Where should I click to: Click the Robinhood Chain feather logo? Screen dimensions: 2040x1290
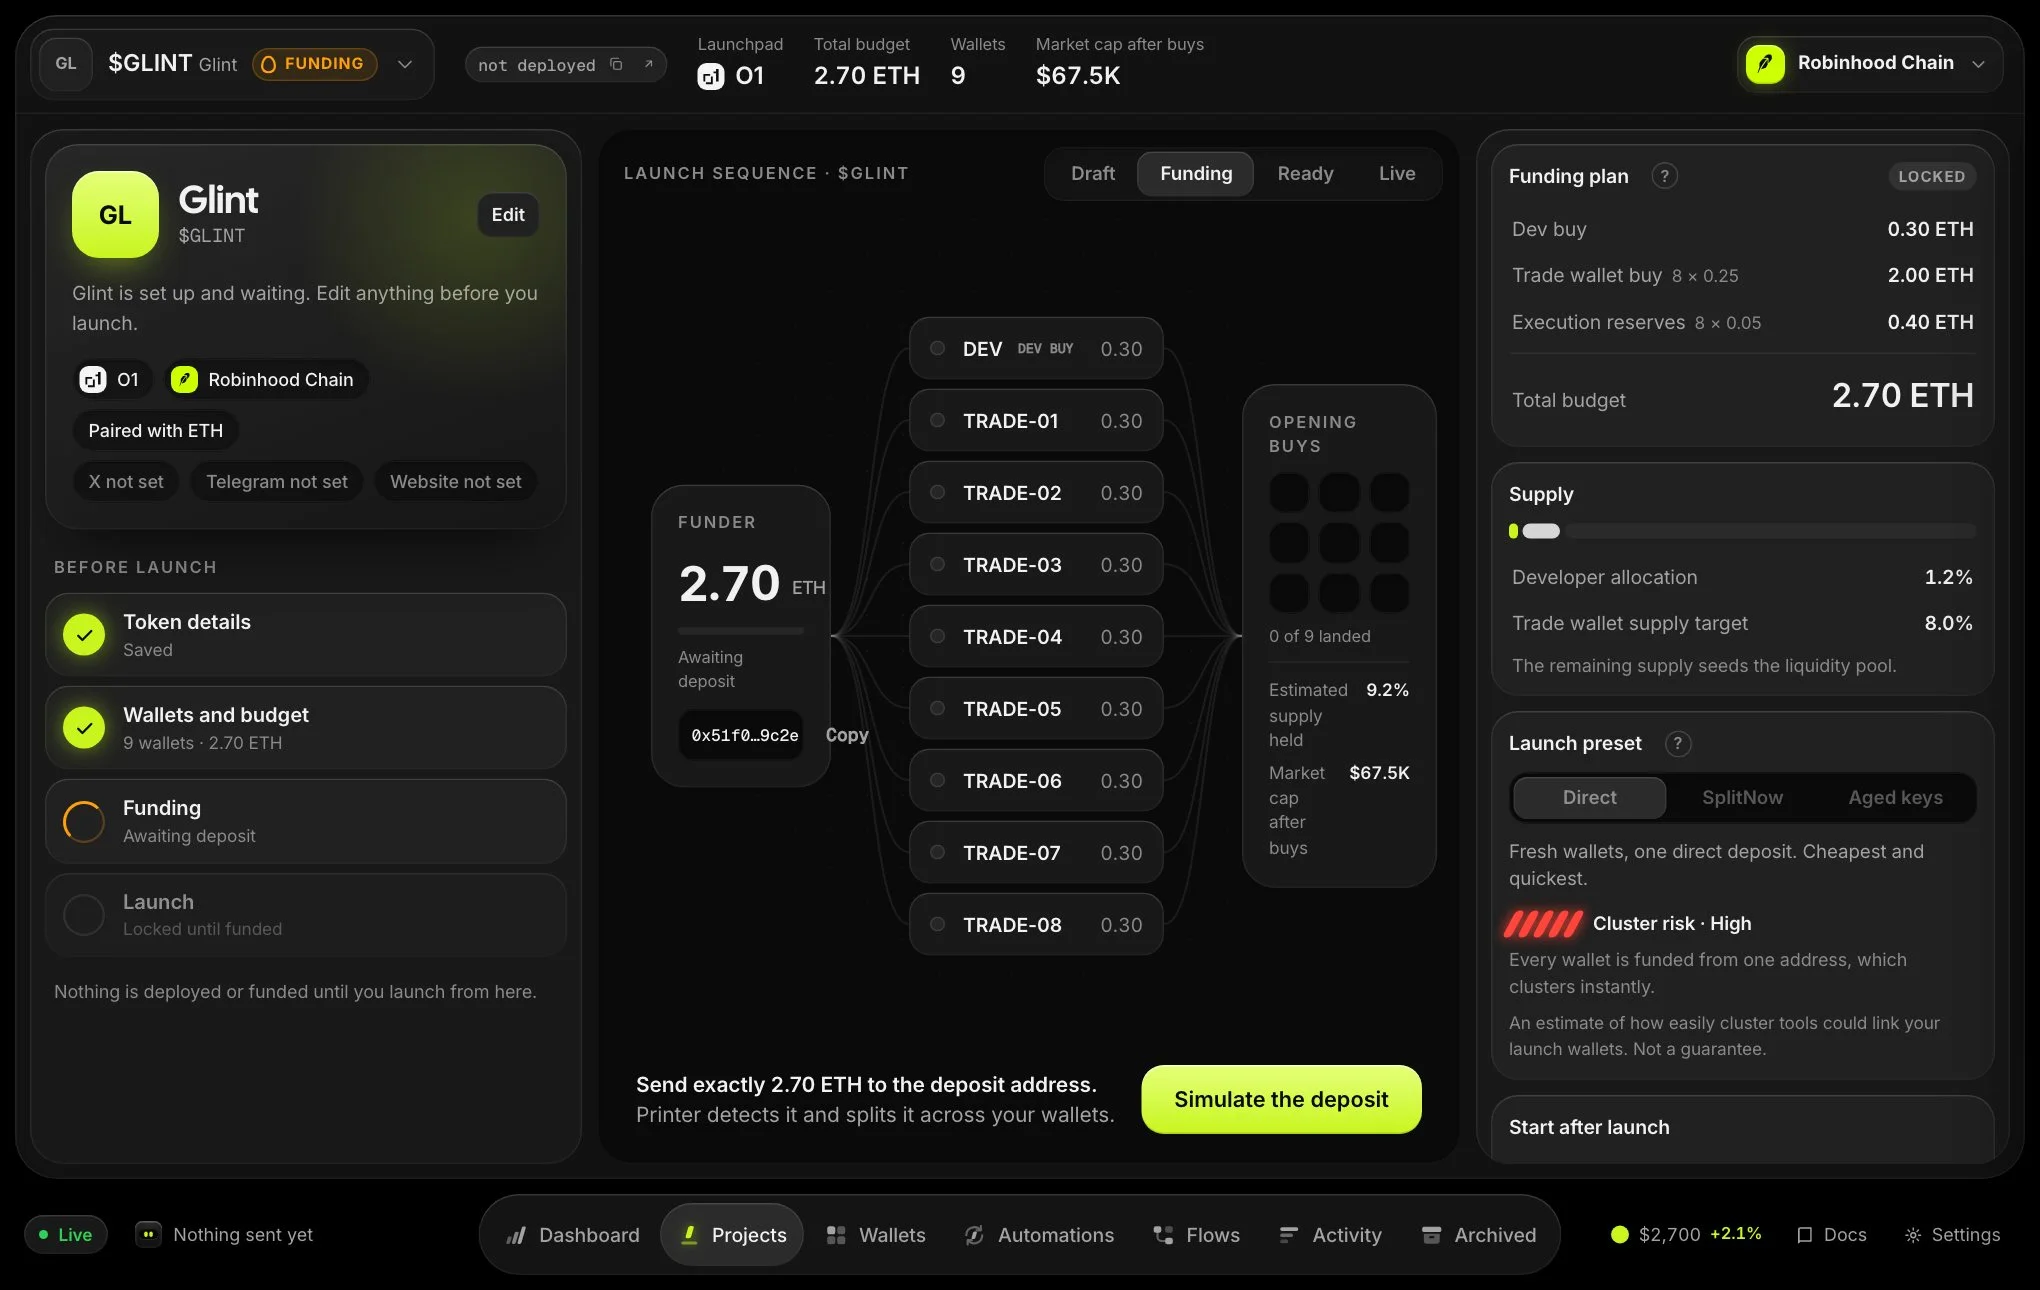coord(1765,63)
